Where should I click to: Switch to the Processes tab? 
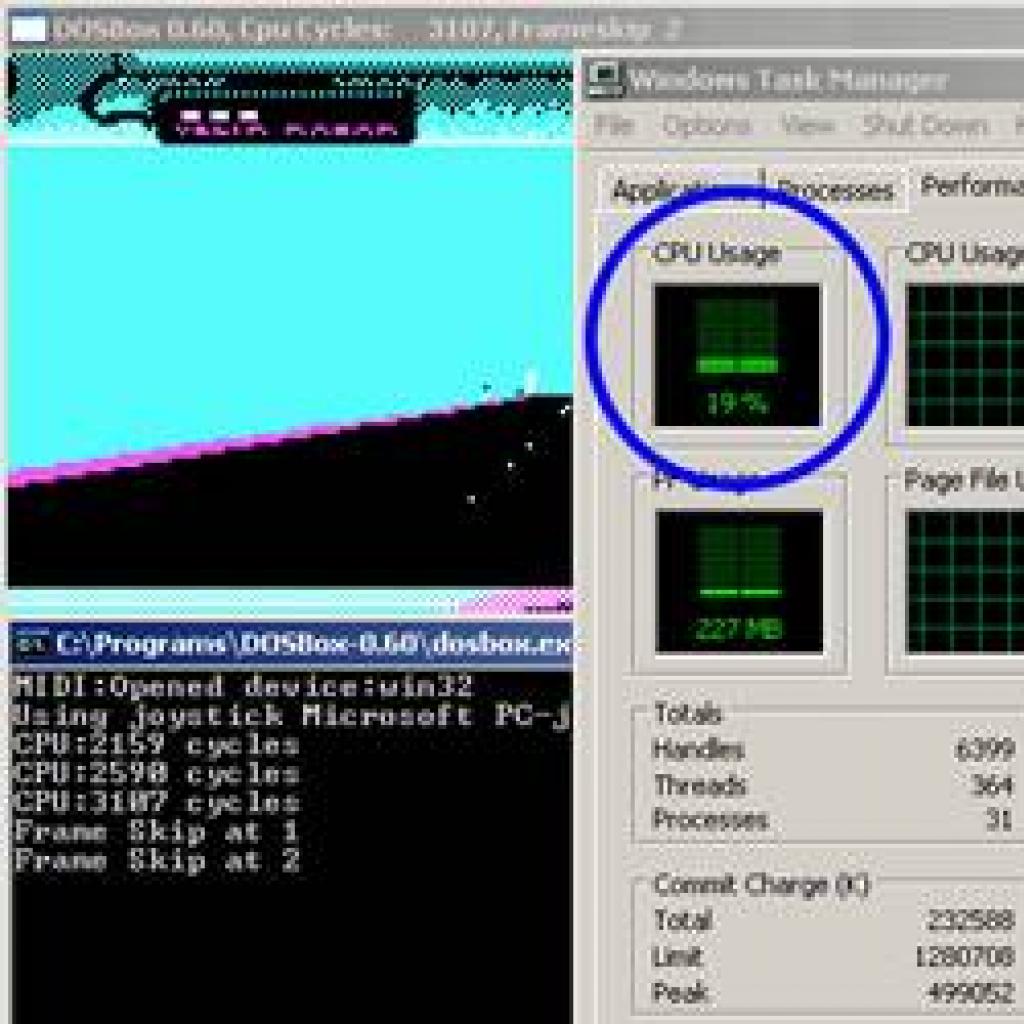pos(836,191)
